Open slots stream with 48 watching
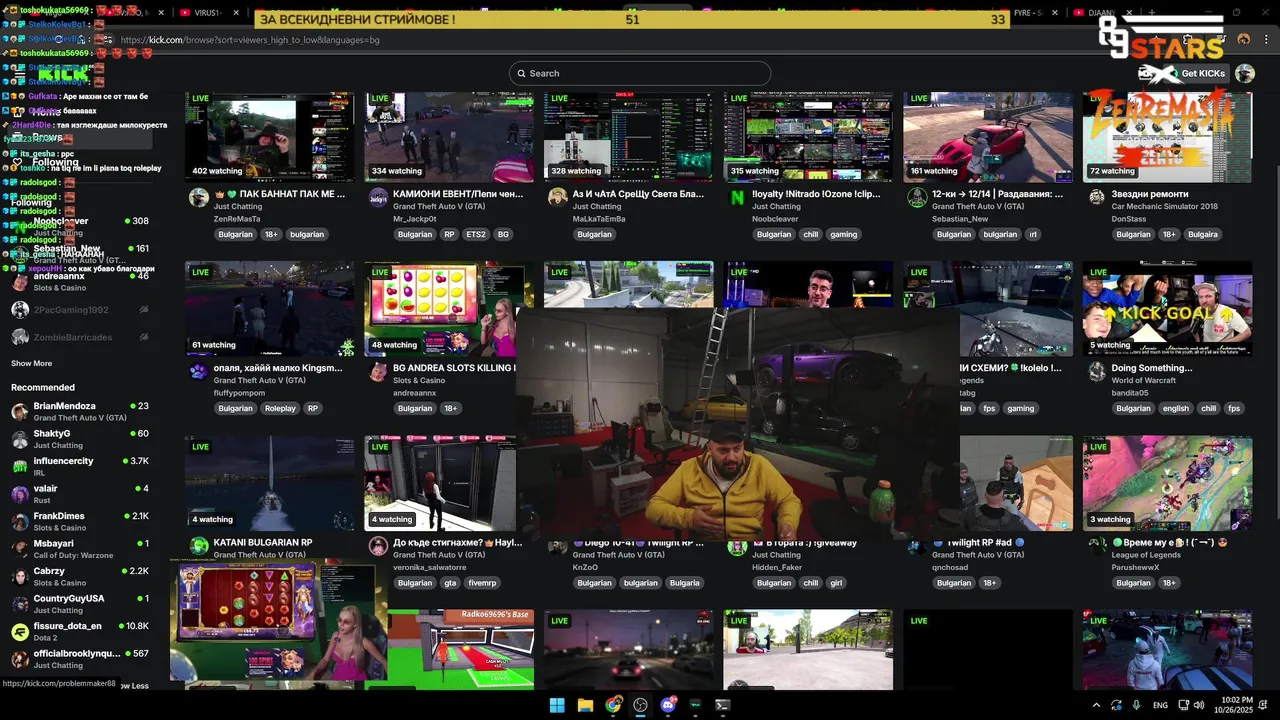Screen dimensions: 1280x720 click(440, 309)
